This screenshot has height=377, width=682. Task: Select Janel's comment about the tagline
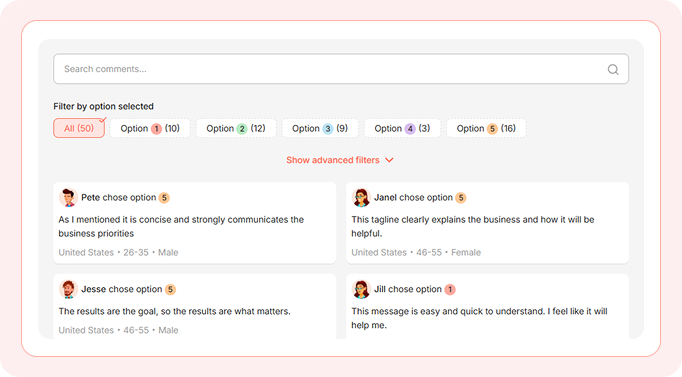[x=473, y=226]
